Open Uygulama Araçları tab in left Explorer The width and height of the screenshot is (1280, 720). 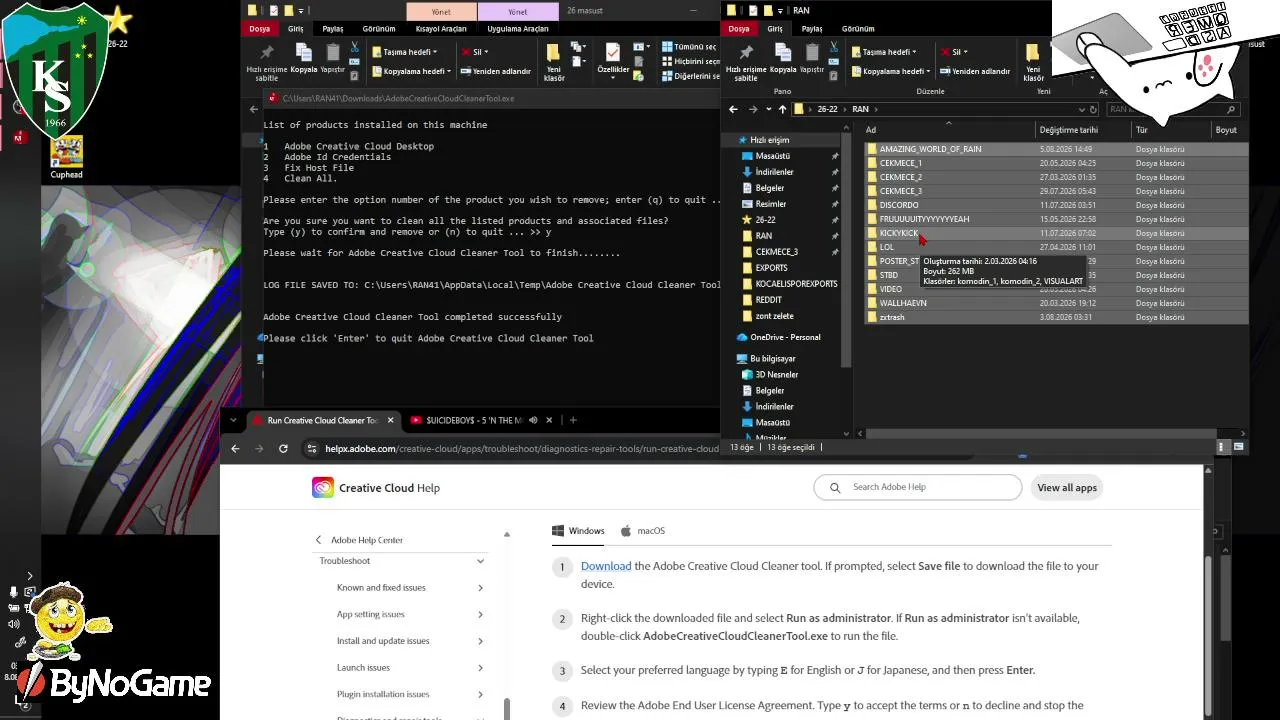click(x=518, y=29)
